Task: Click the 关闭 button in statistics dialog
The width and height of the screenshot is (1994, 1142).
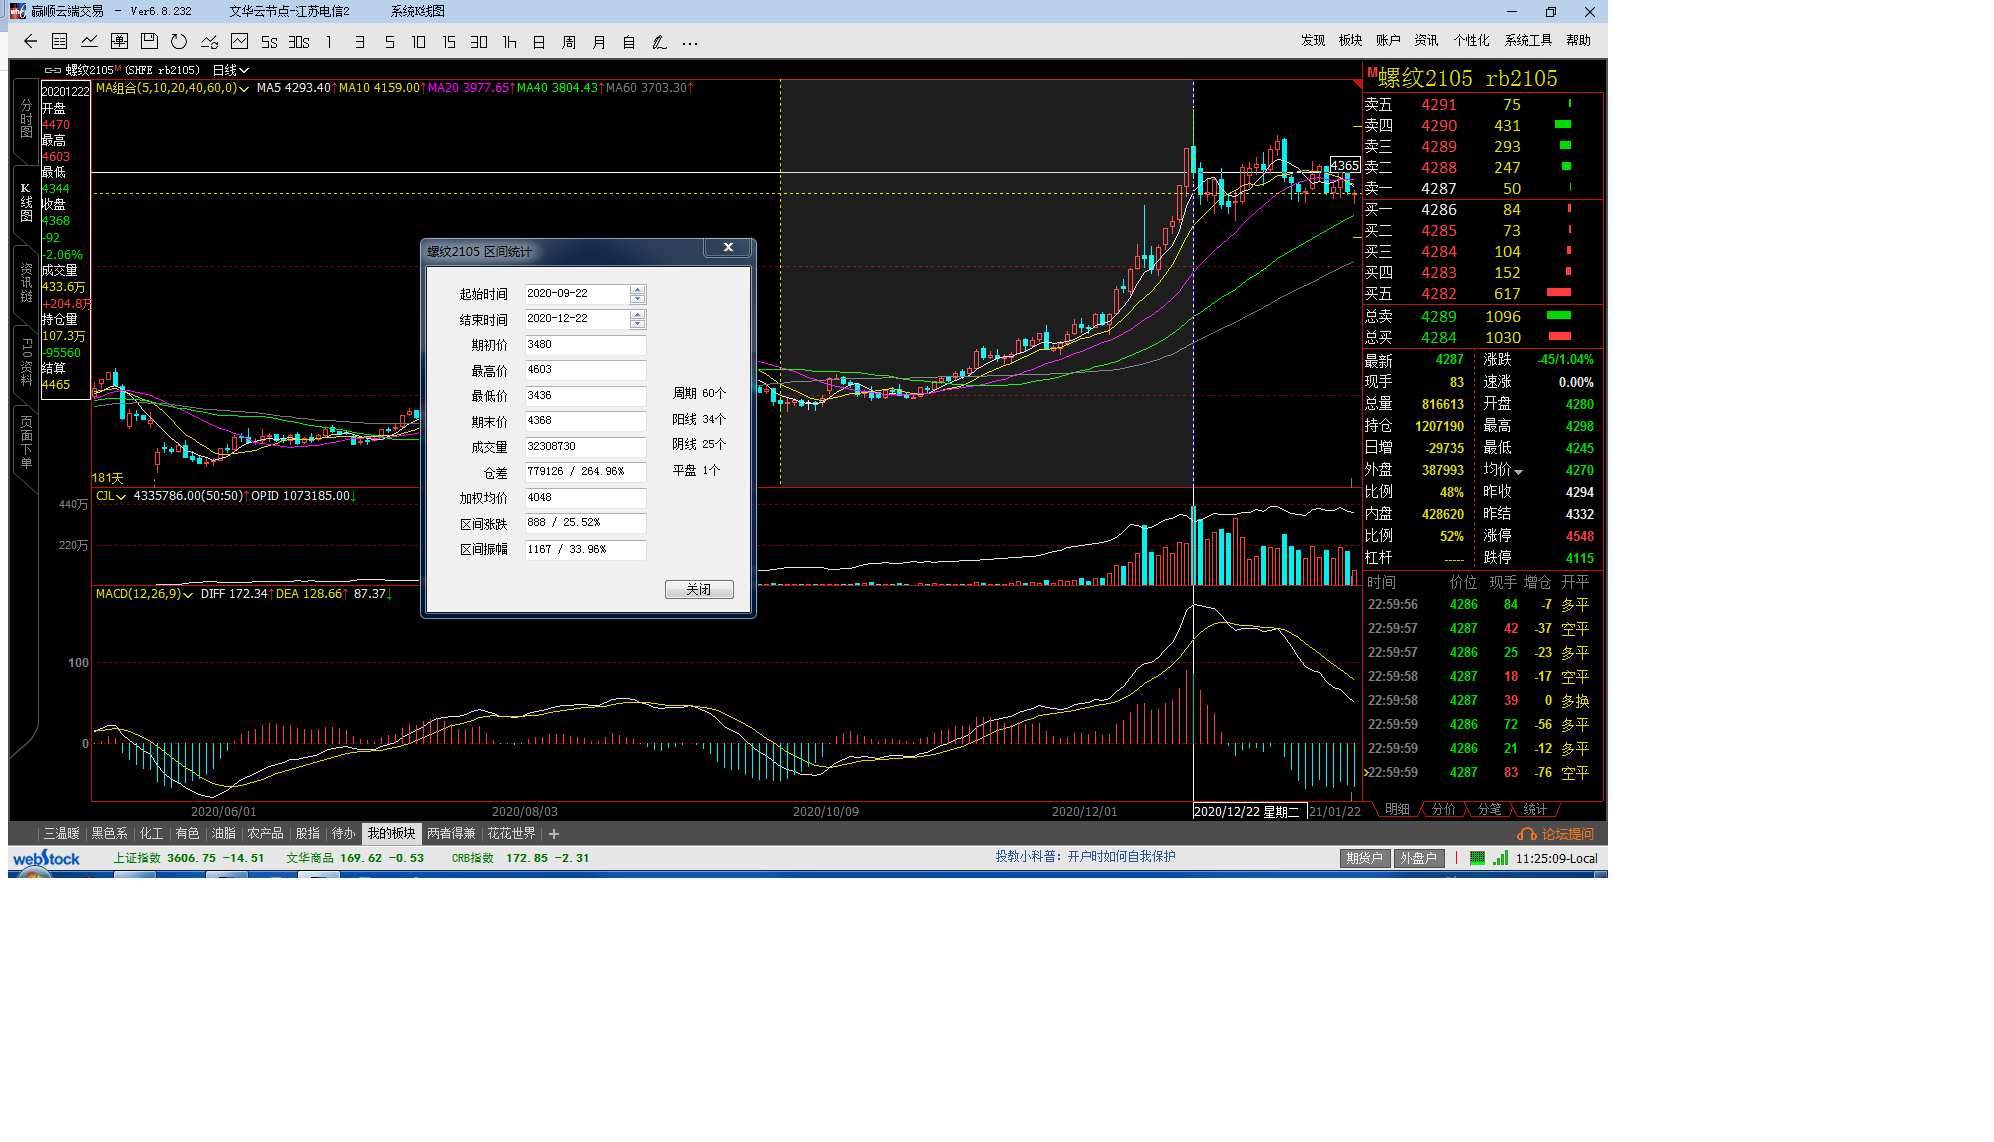Action: point(699,589)
